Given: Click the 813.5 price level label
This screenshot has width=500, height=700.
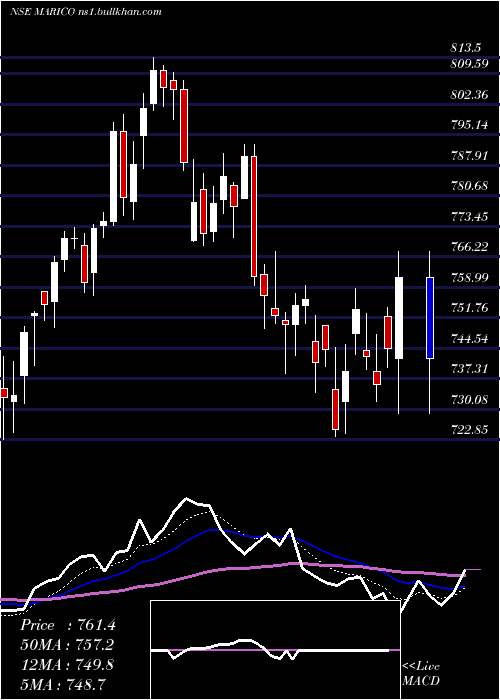Looking at the screenshot, I should point(465,48).
